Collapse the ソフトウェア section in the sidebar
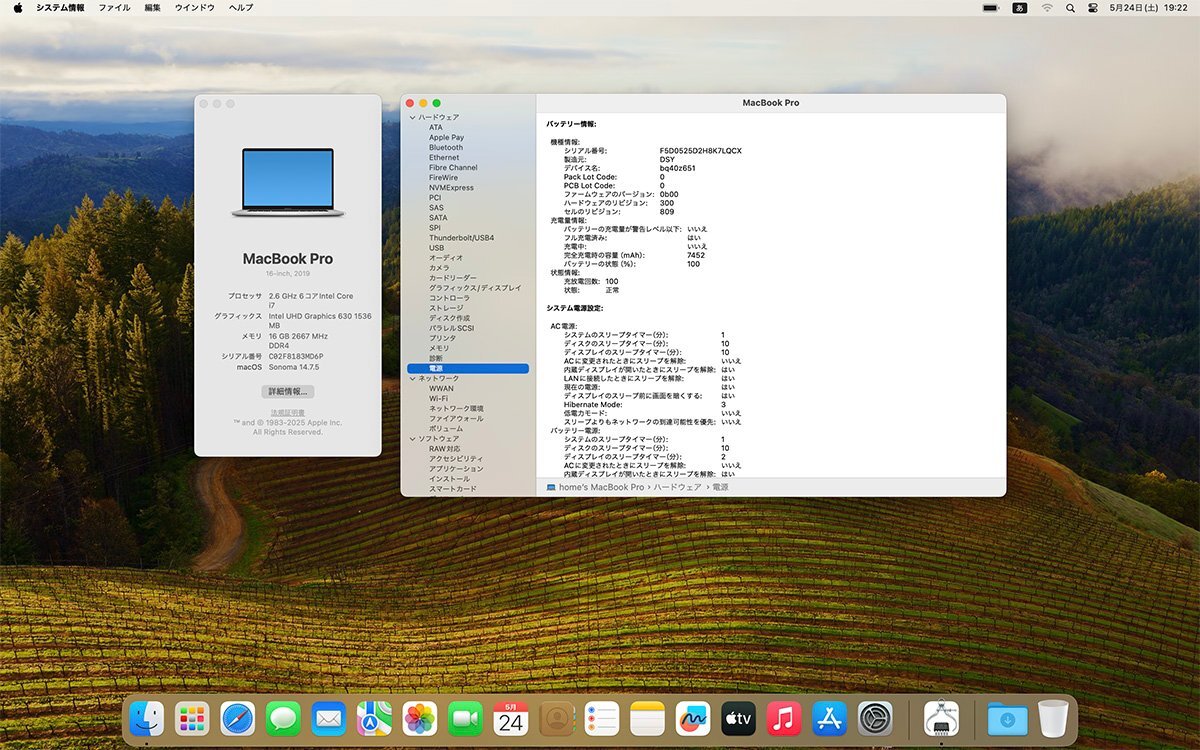The width and height of the screenshot is (1200, 750). (411, 439)
